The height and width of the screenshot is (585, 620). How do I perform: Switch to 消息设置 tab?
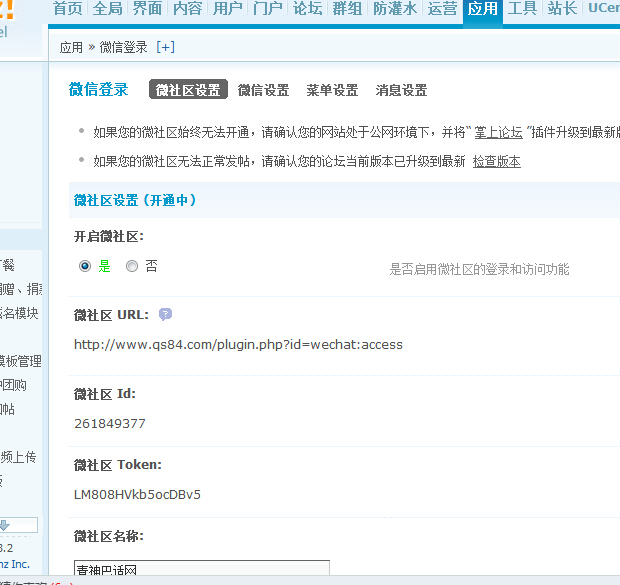coord(401,90)
